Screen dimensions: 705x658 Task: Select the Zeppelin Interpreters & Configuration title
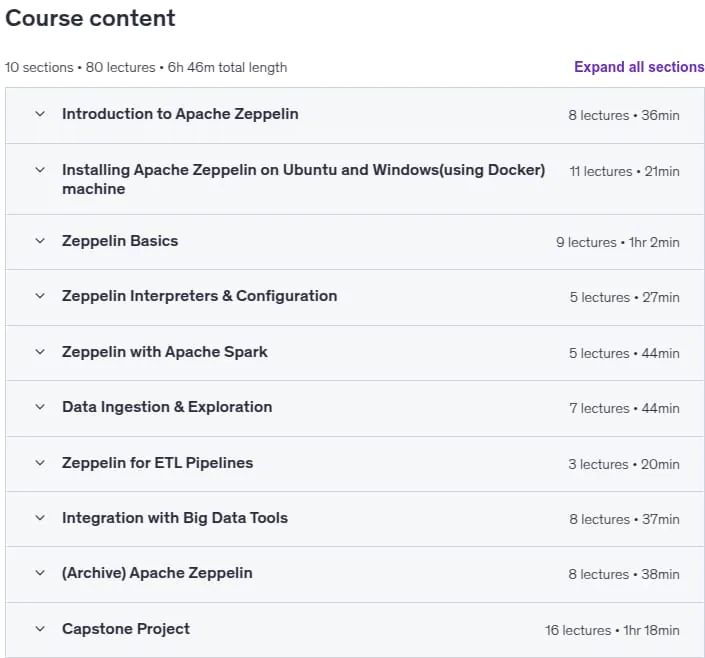coord(200,296)
